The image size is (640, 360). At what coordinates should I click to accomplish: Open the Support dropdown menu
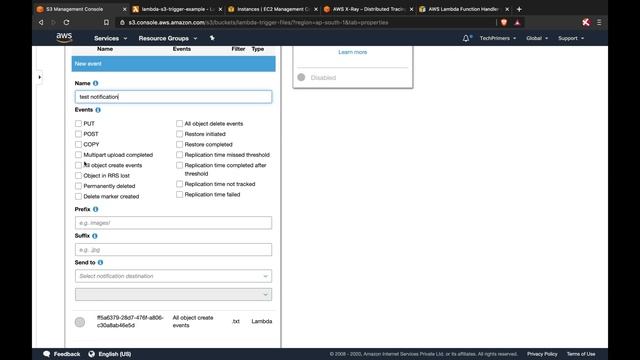click(571, 38)
